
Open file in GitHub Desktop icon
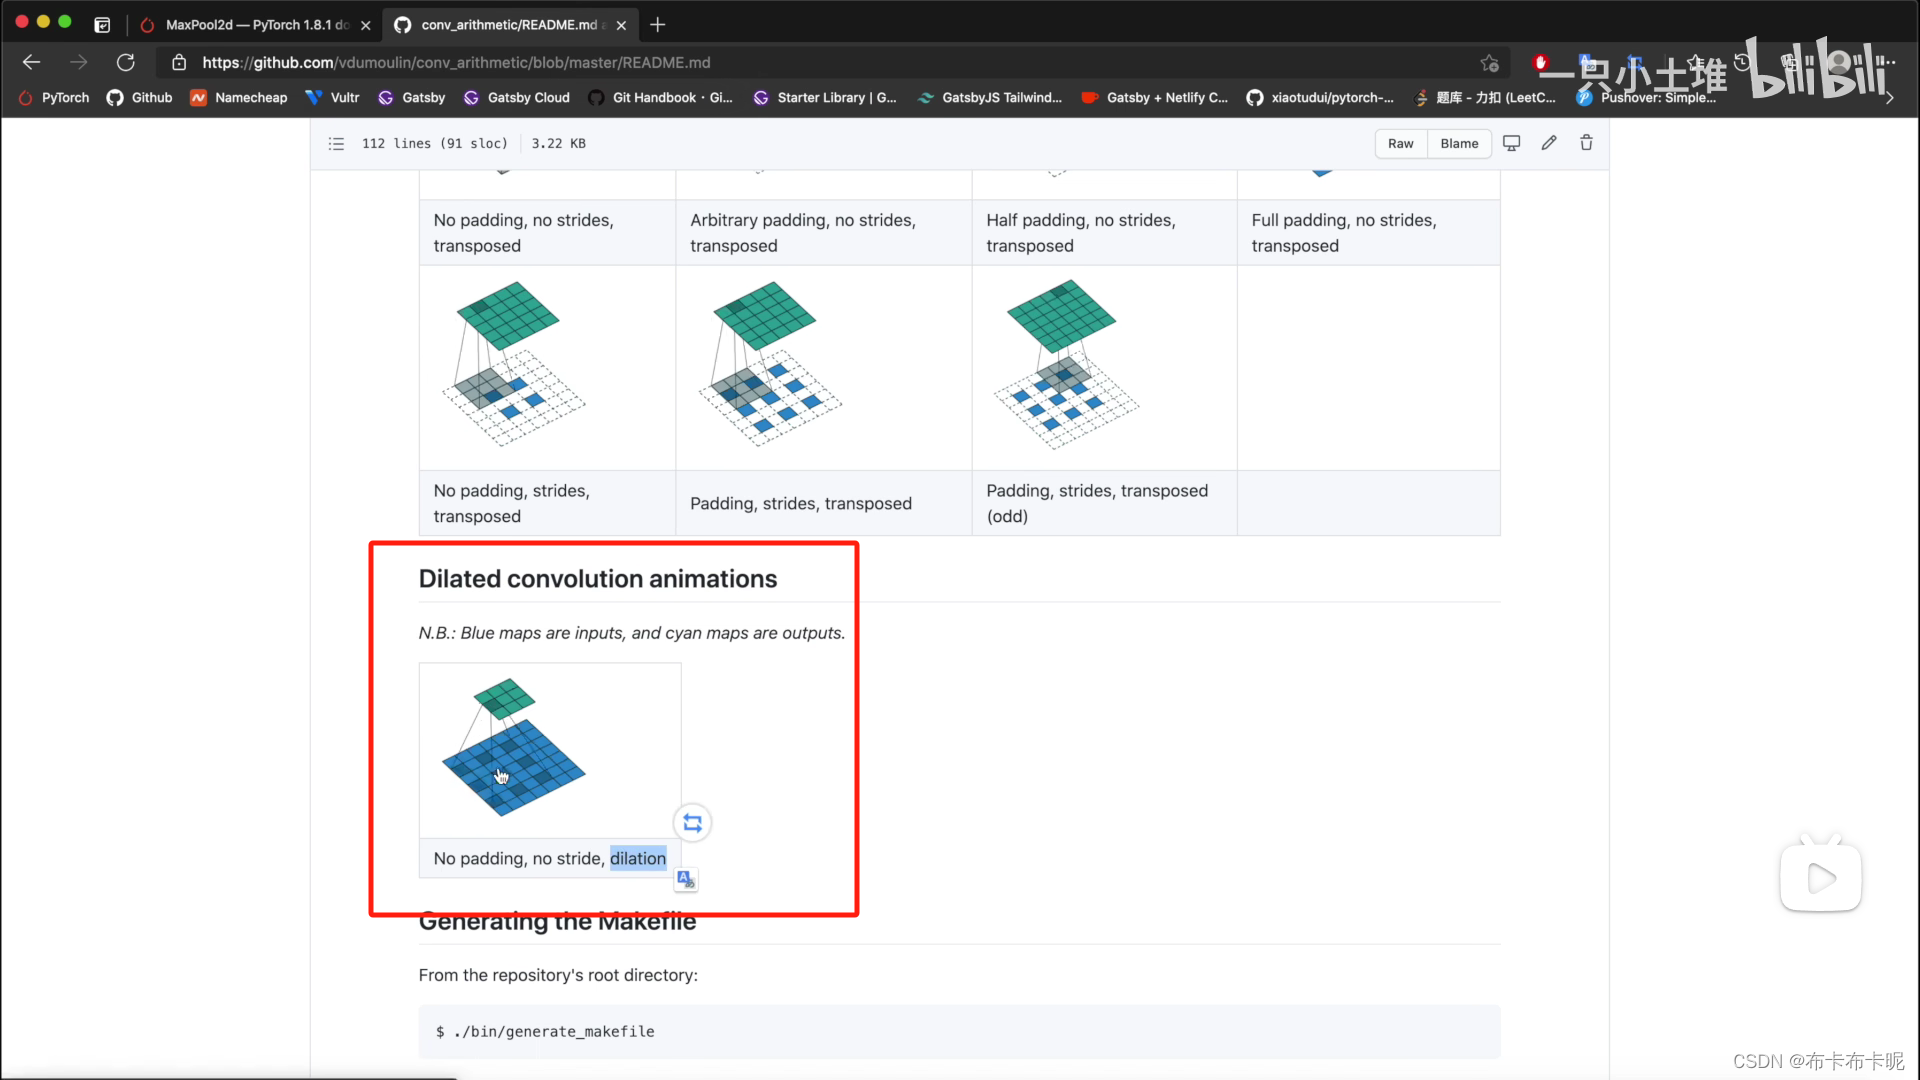pyautogui.click(x=1511, y=143)
